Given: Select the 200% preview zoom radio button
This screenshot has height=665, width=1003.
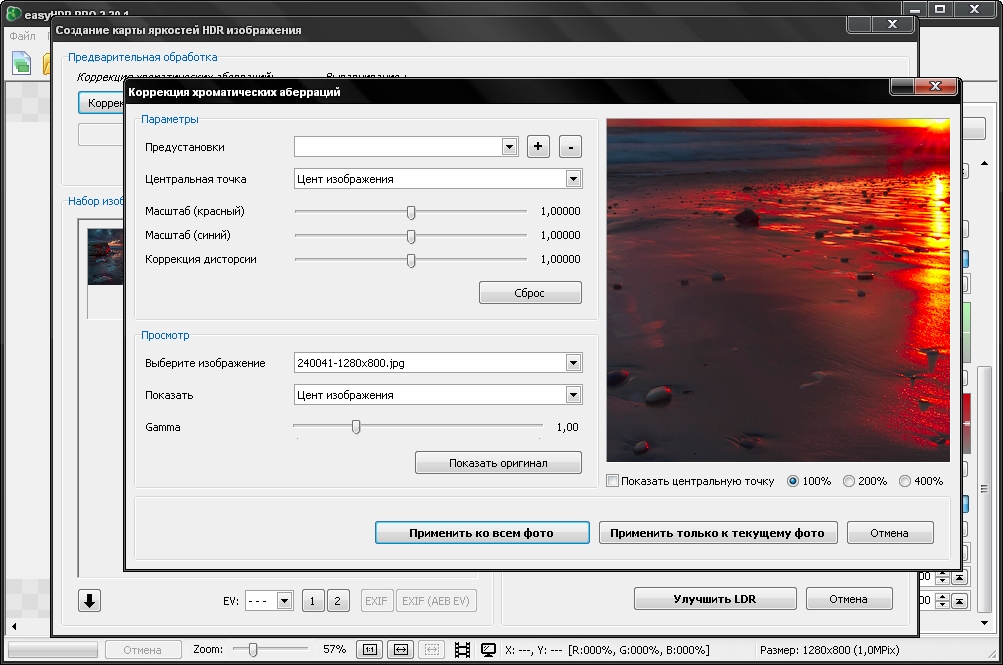Looking at the screenshot, I should tap(849, 481).
